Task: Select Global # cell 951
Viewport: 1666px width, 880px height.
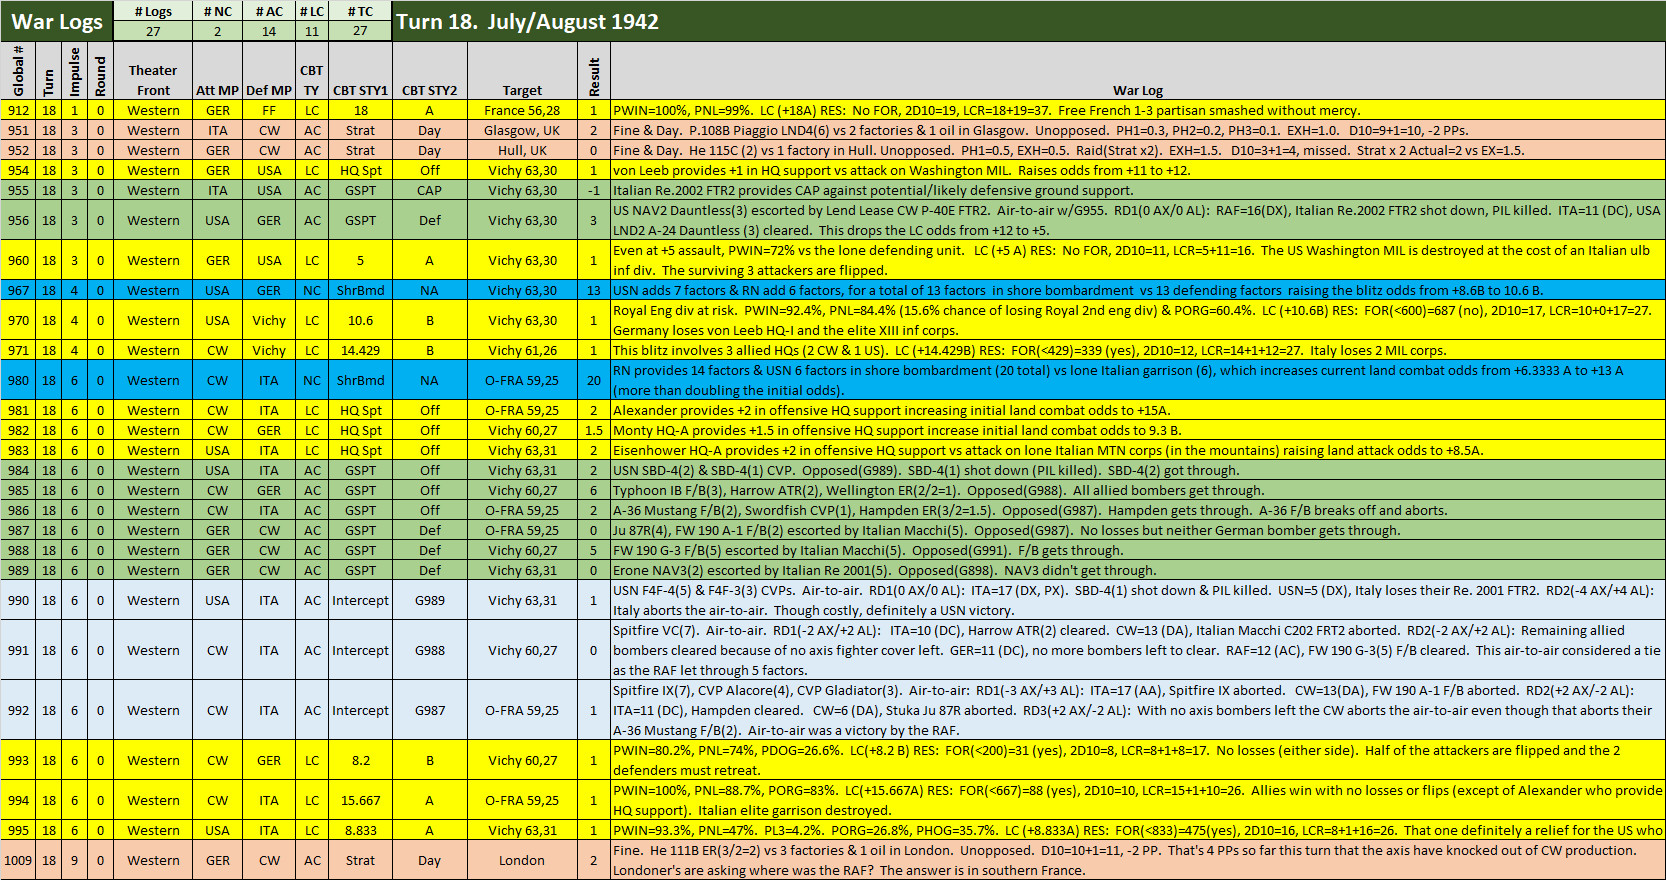Action: point(18,130)
